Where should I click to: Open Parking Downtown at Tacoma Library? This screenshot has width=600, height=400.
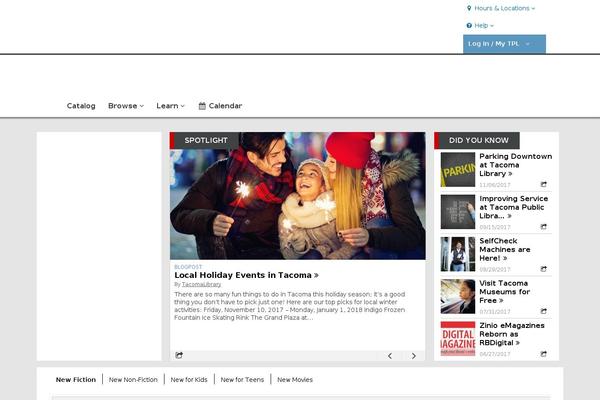(515, 165)
